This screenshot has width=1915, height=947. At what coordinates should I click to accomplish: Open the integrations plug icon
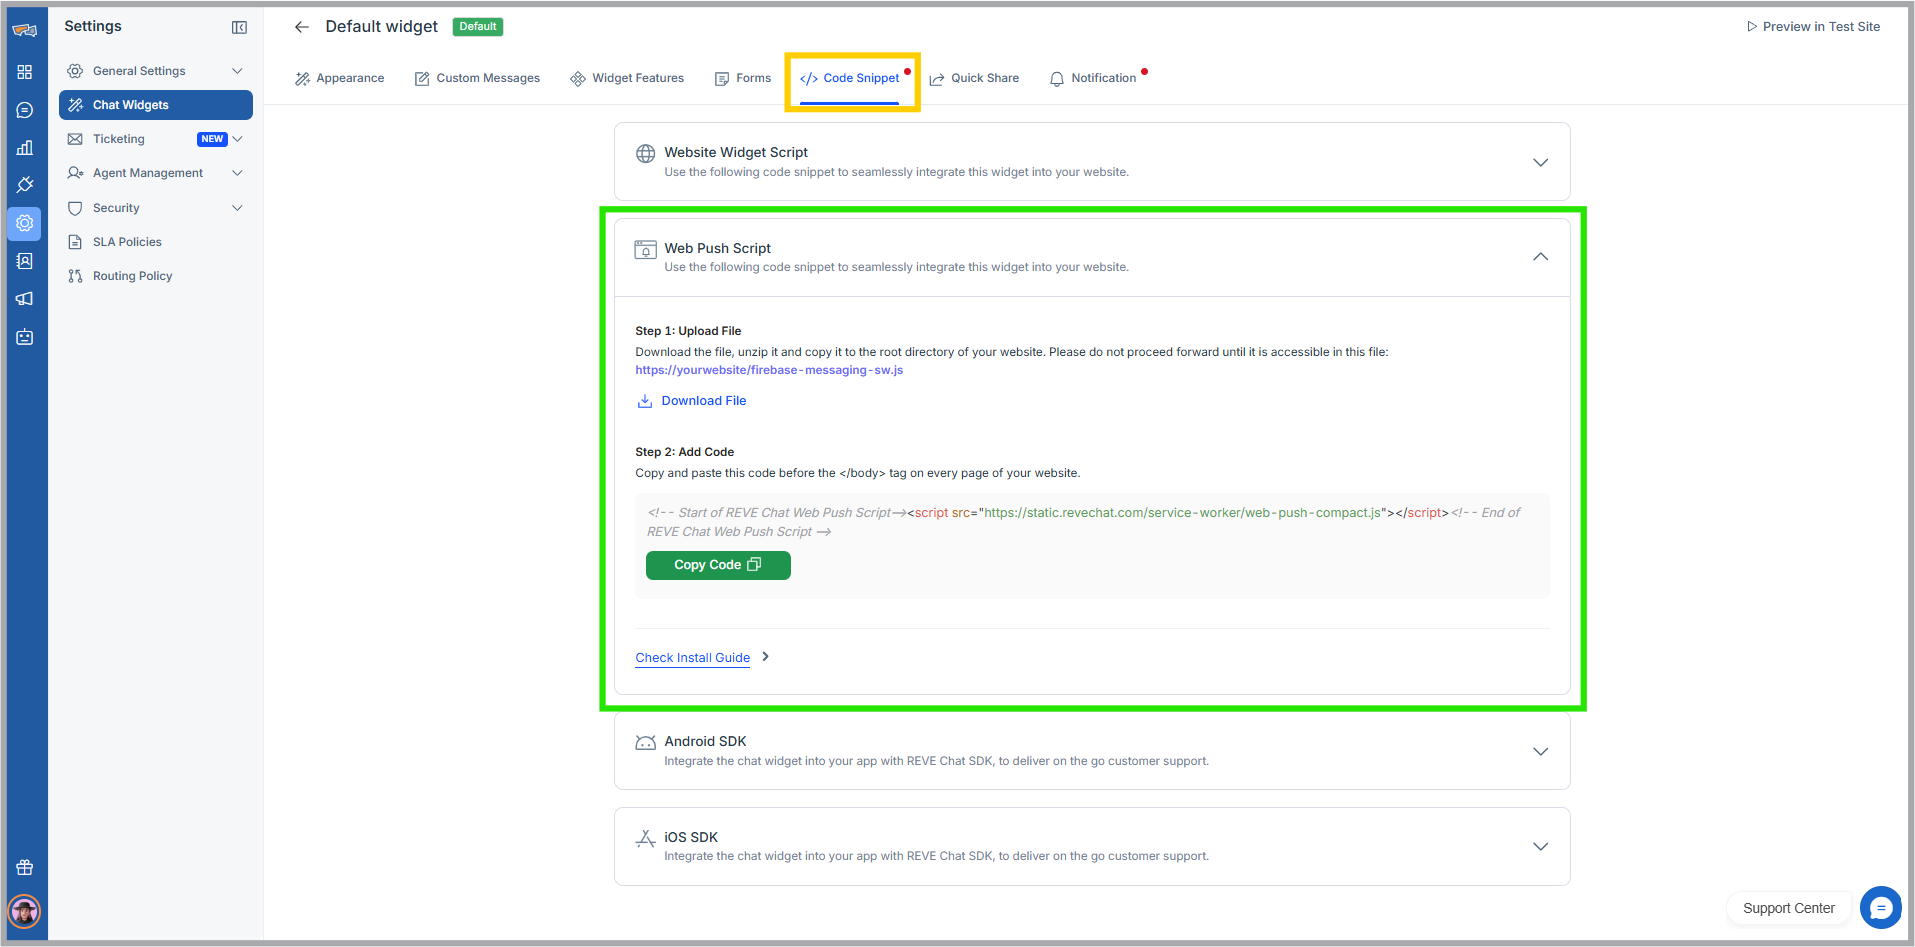(x=25, y=185)
